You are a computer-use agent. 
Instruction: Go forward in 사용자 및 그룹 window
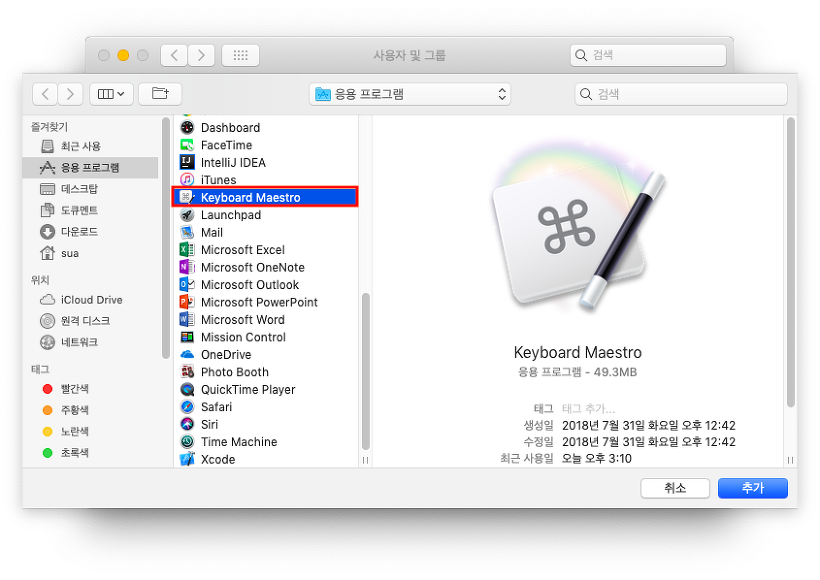tap(201, 55)
